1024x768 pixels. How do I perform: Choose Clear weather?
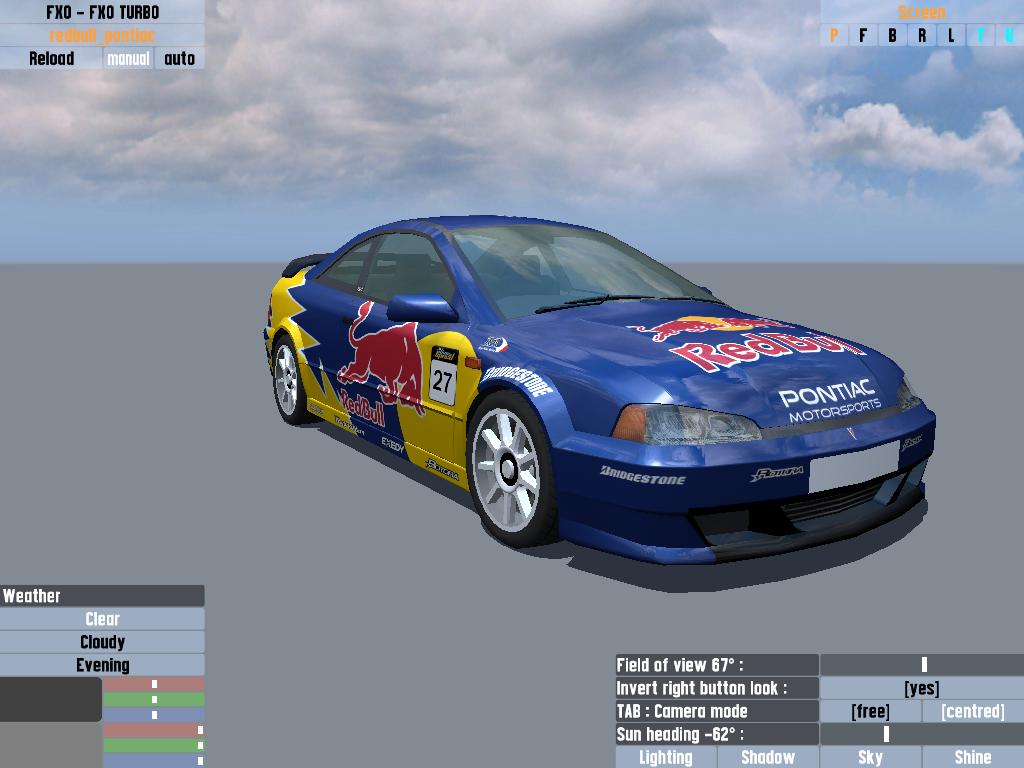(102, 619)
